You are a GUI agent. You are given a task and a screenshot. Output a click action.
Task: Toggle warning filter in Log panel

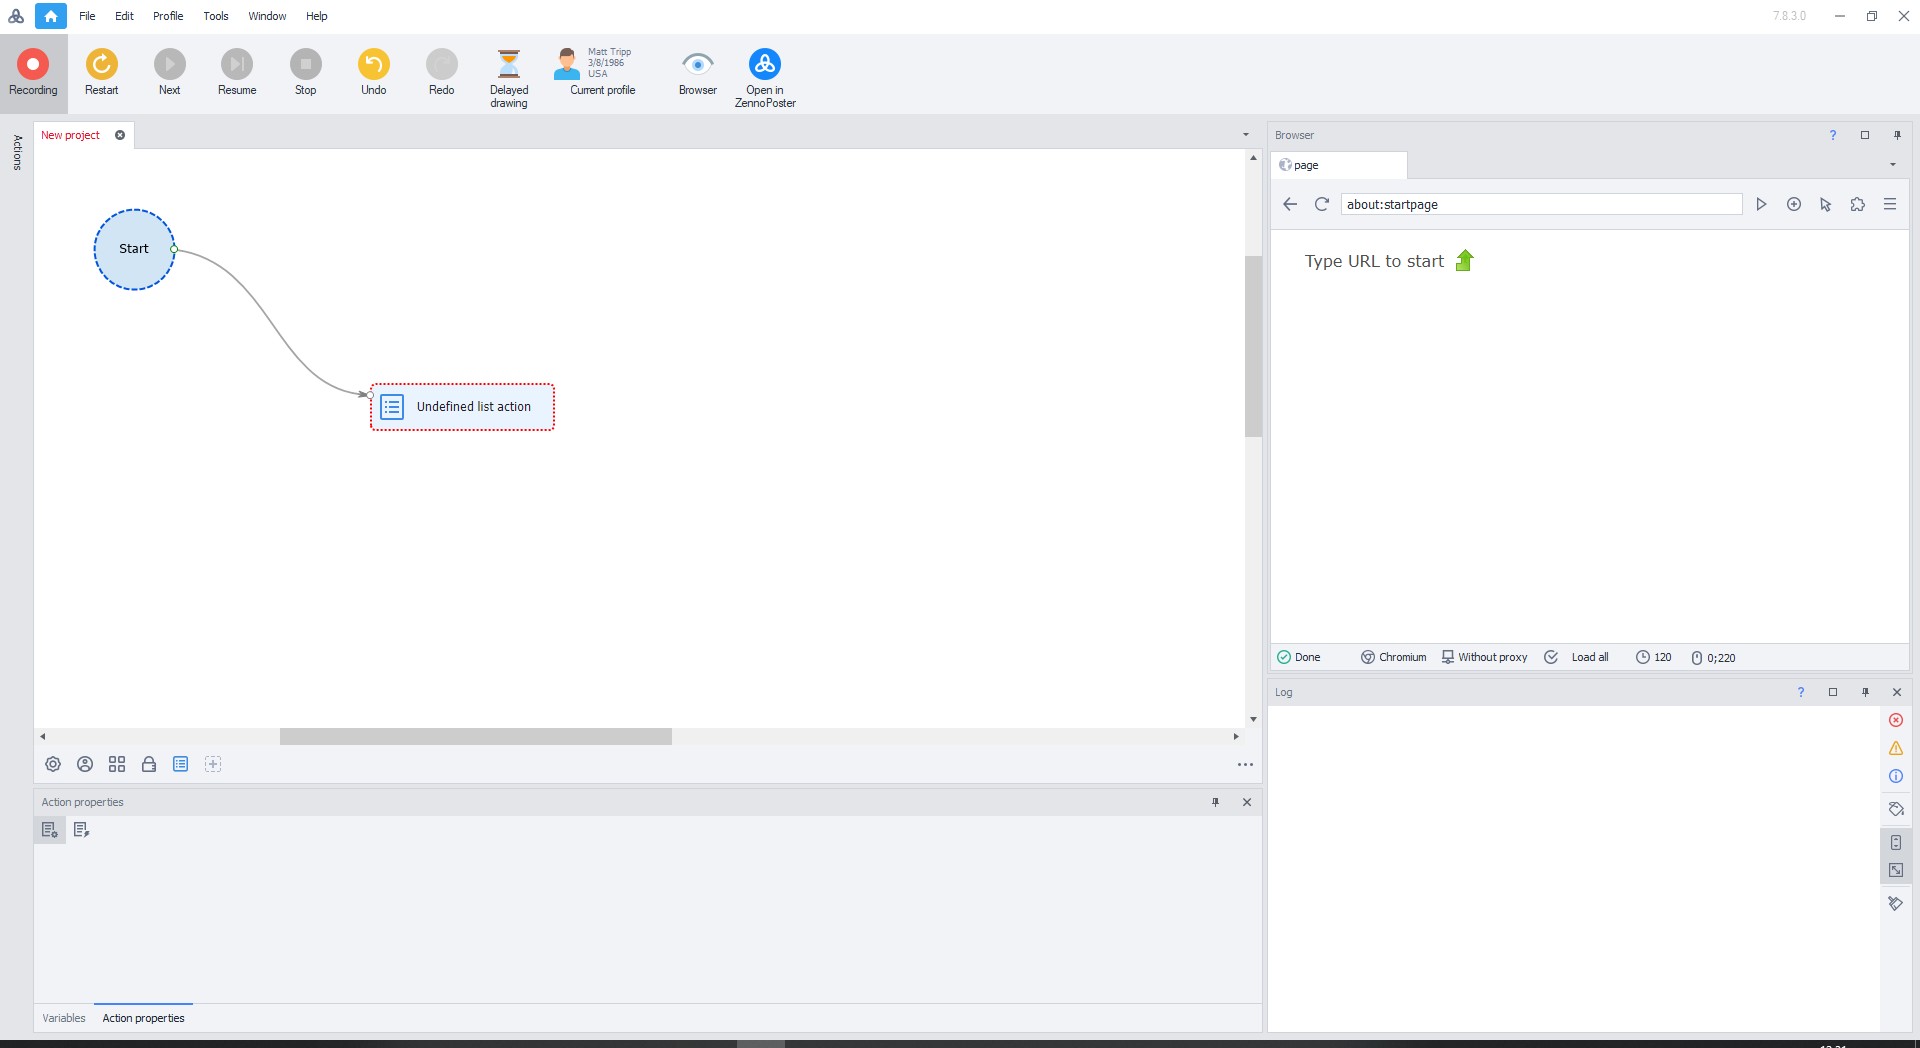point(1895,748)
